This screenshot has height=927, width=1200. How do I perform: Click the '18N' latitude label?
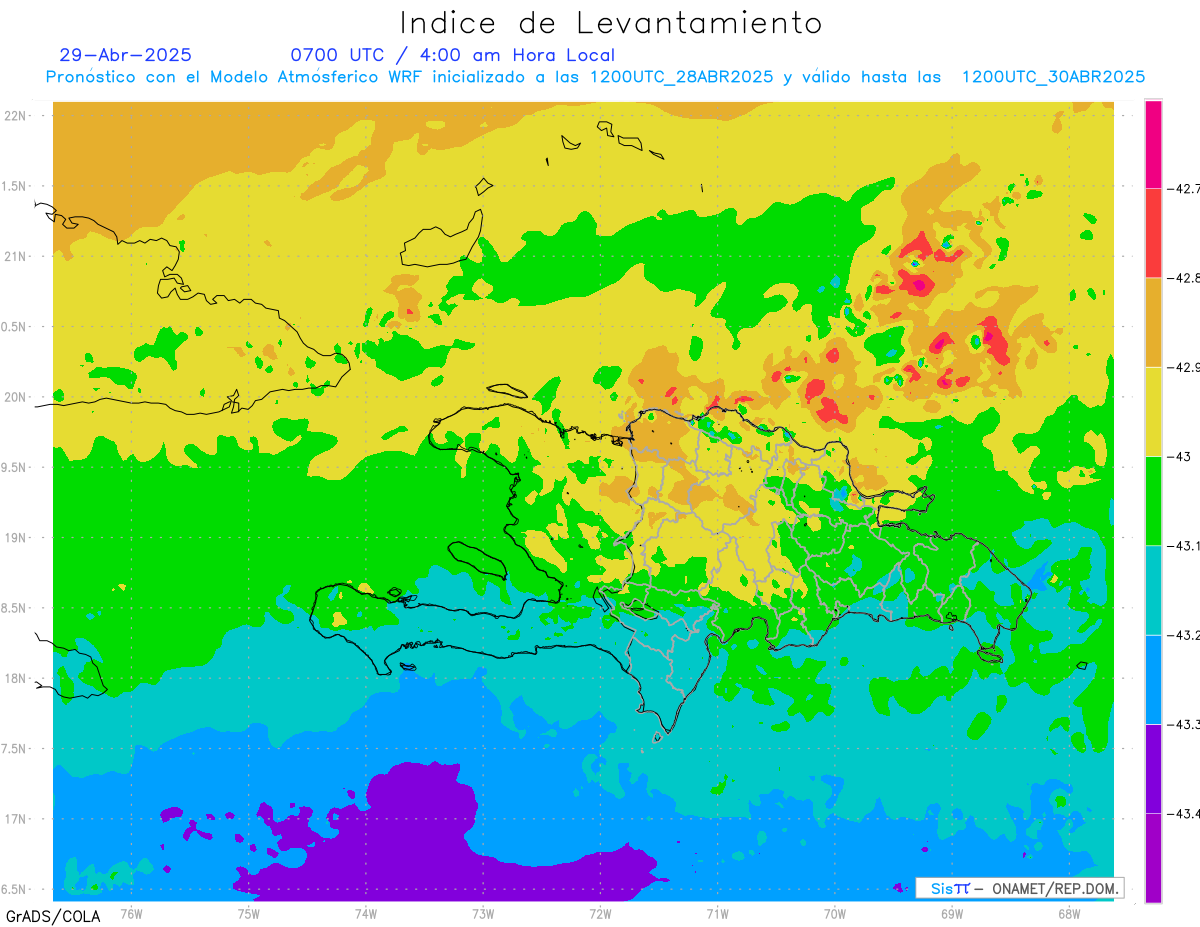(x=17, y=678)
